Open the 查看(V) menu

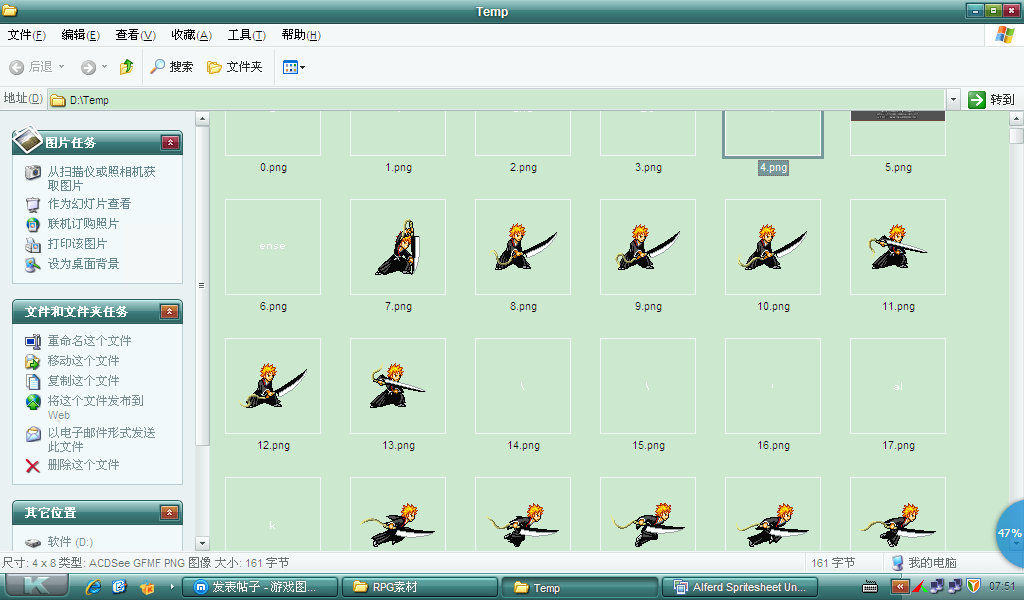click(135, 35)
